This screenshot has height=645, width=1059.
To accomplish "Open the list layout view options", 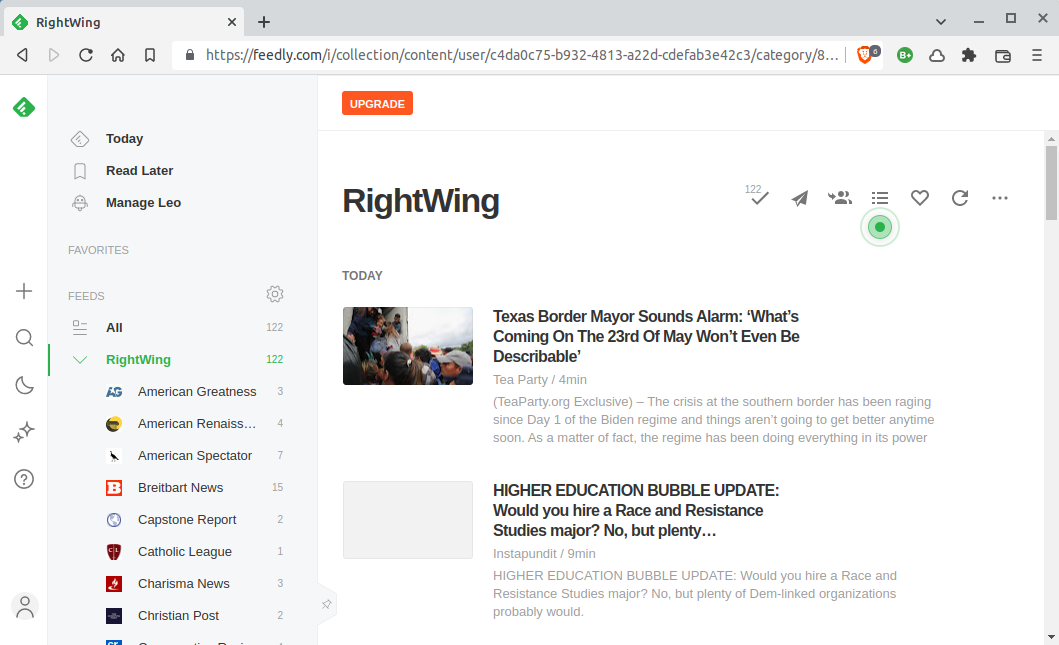I will pos(879,198).
